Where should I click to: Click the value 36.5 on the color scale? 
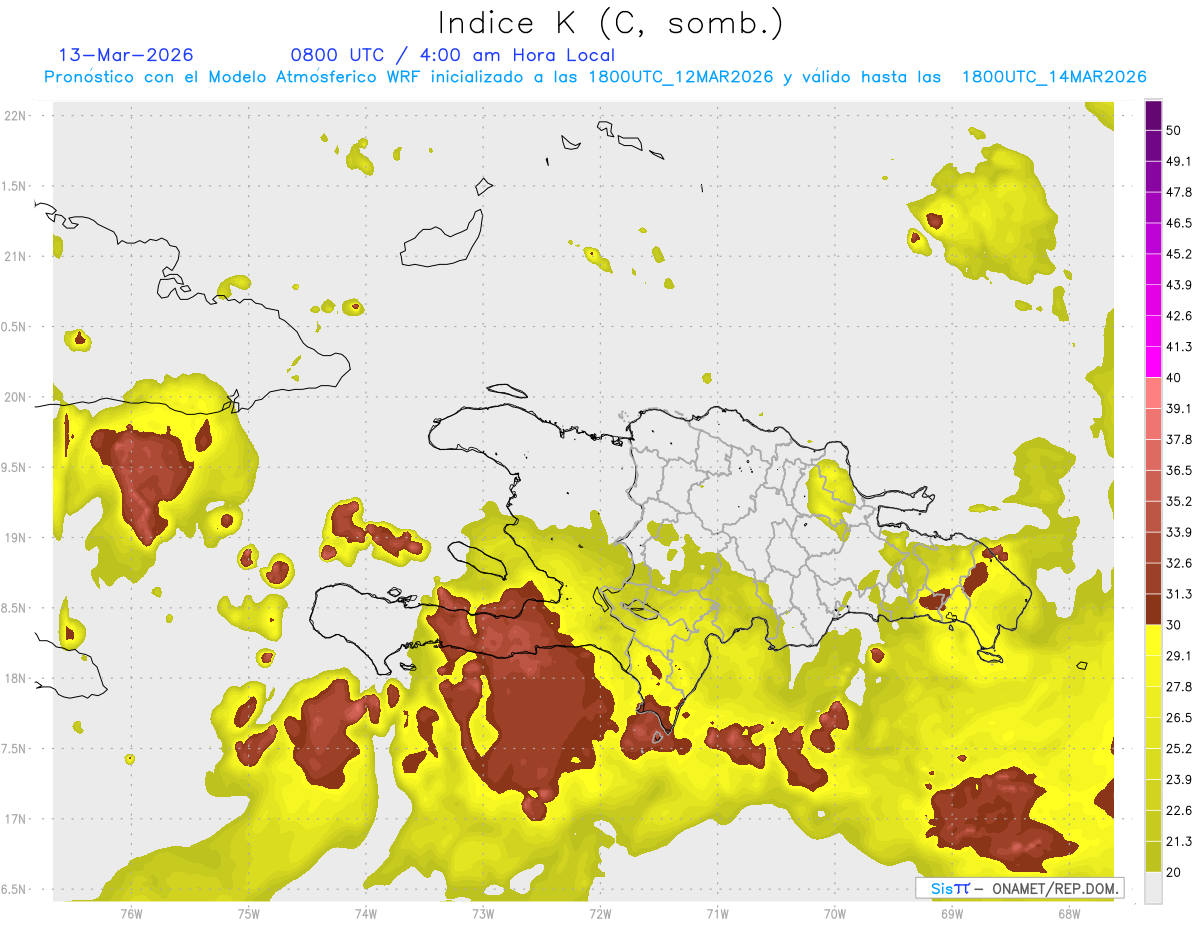pos(1179,470)
